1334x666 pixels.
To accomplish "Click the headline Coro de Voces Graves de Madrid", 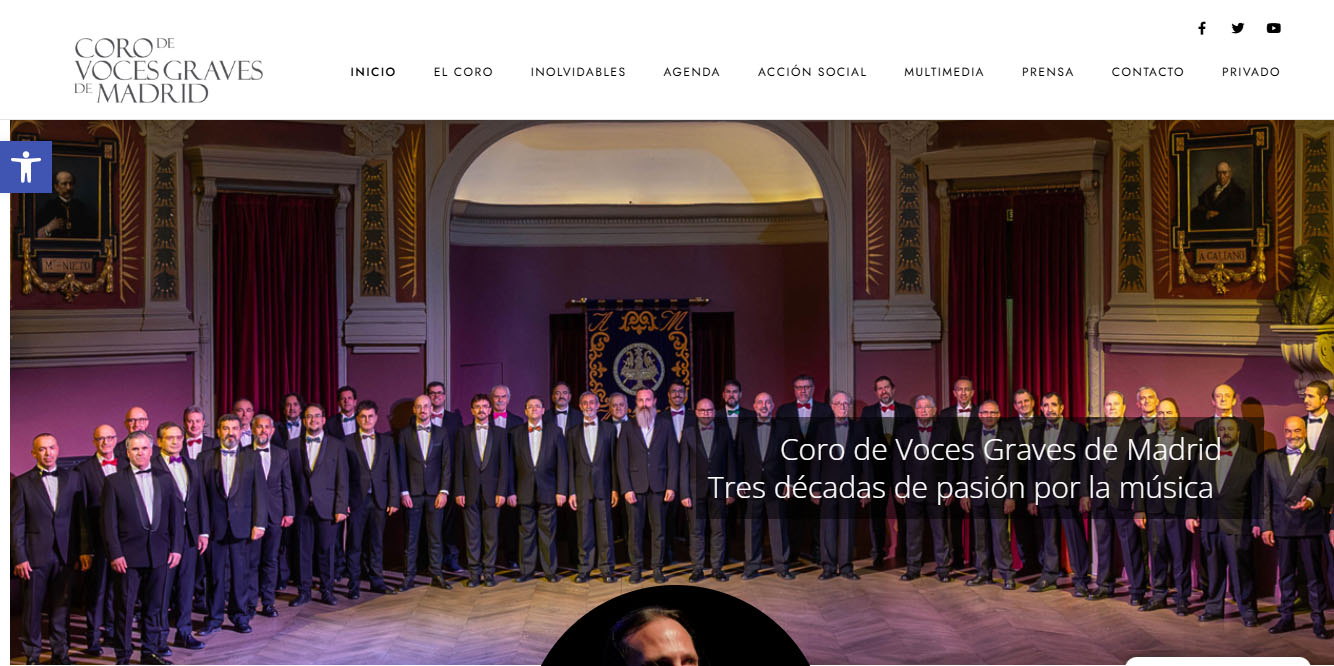I will (1000, 450).
